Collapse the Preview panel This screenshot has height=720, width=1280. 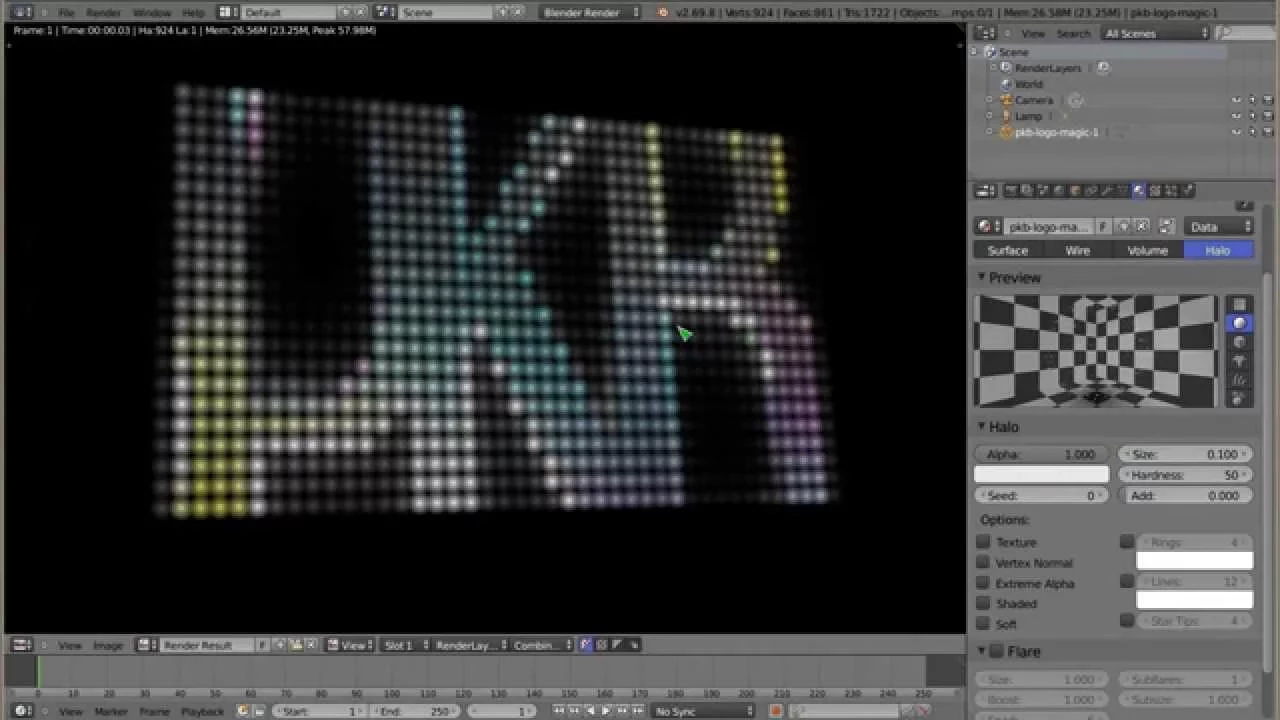click(982, 277)
